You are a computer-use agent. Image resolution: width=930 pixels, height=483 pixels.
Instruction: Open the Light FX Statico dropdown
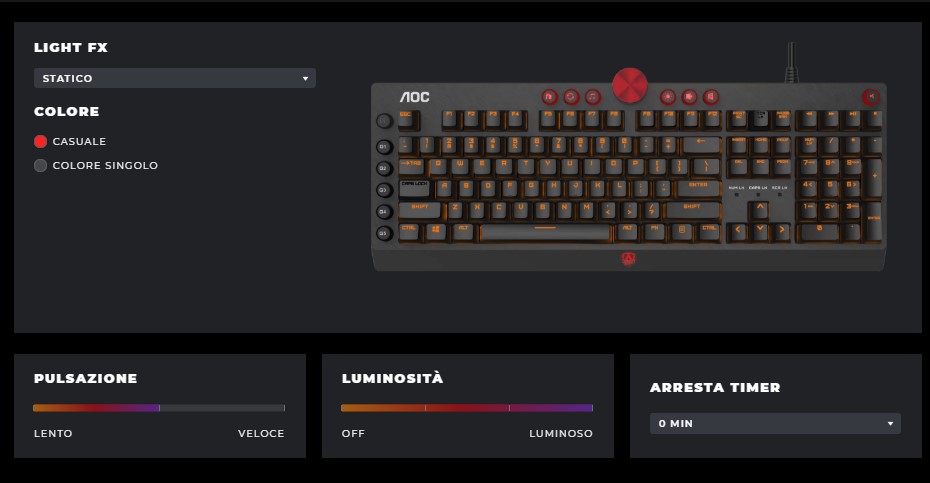click(175, 78)
